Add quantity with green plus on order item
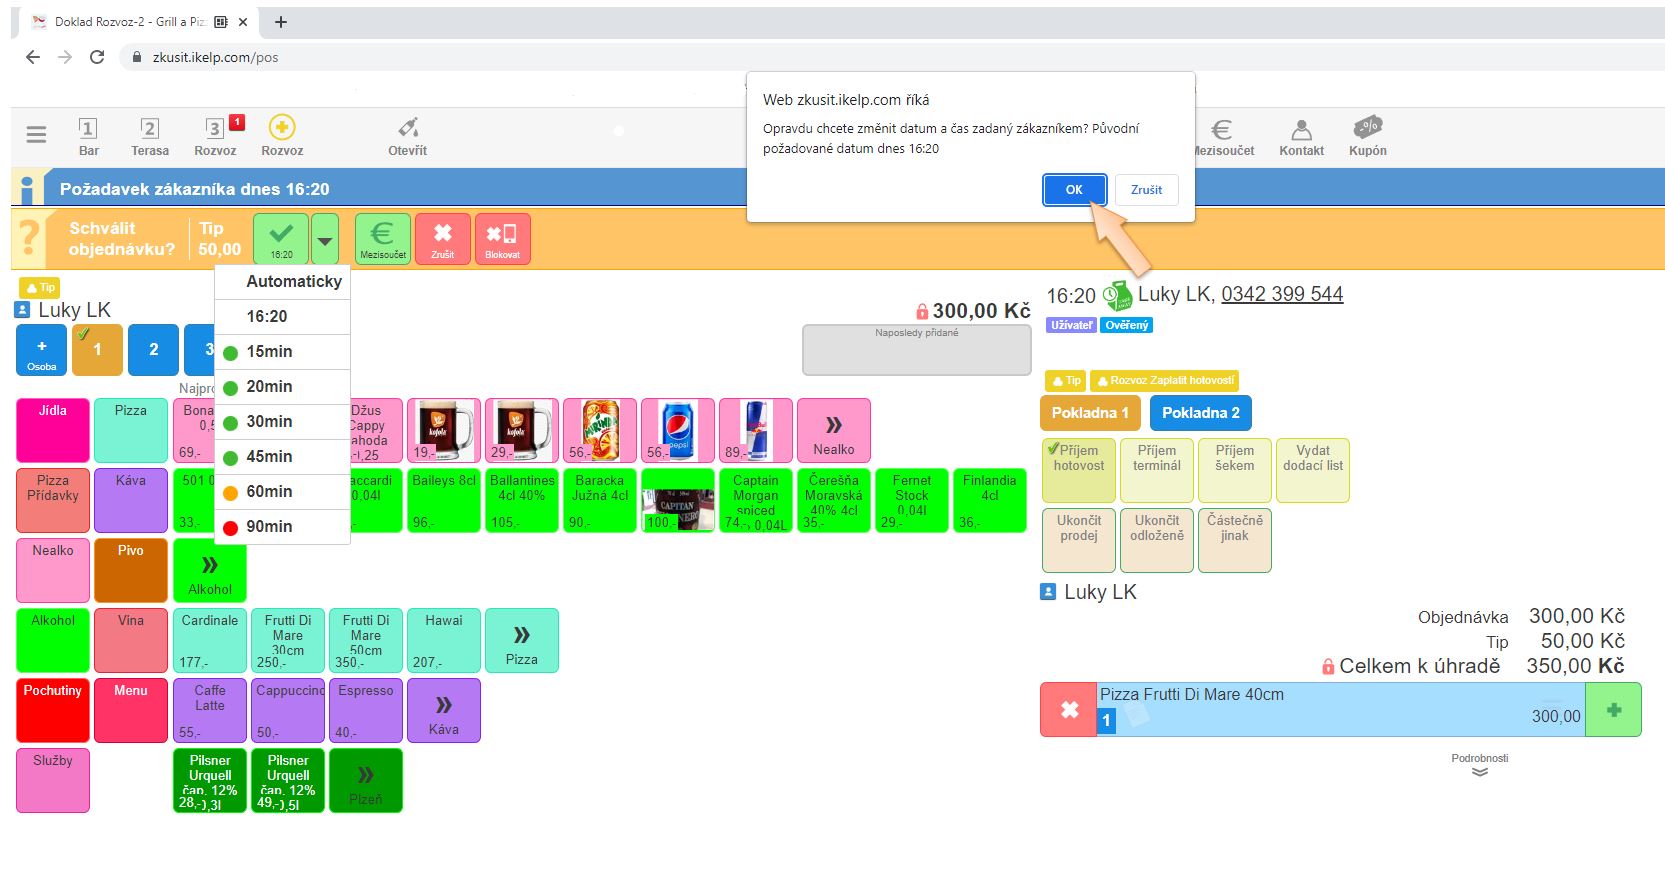The image size is (1665, 870). (x=1613, y=710)
